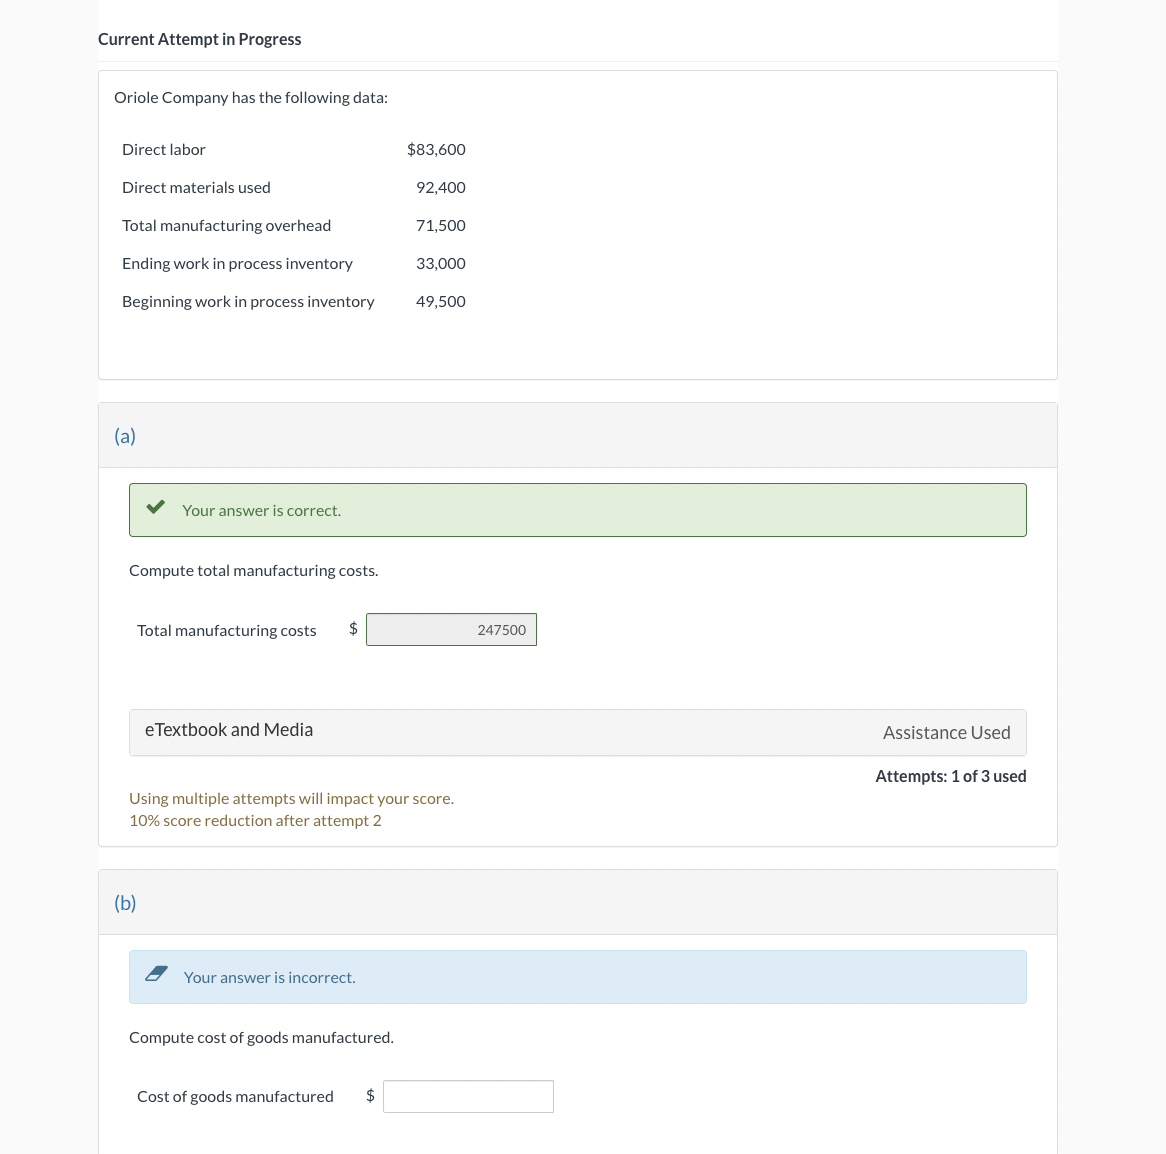Open the Assistance Used details
The image size is (1166, 1154).
click(946, 732)
